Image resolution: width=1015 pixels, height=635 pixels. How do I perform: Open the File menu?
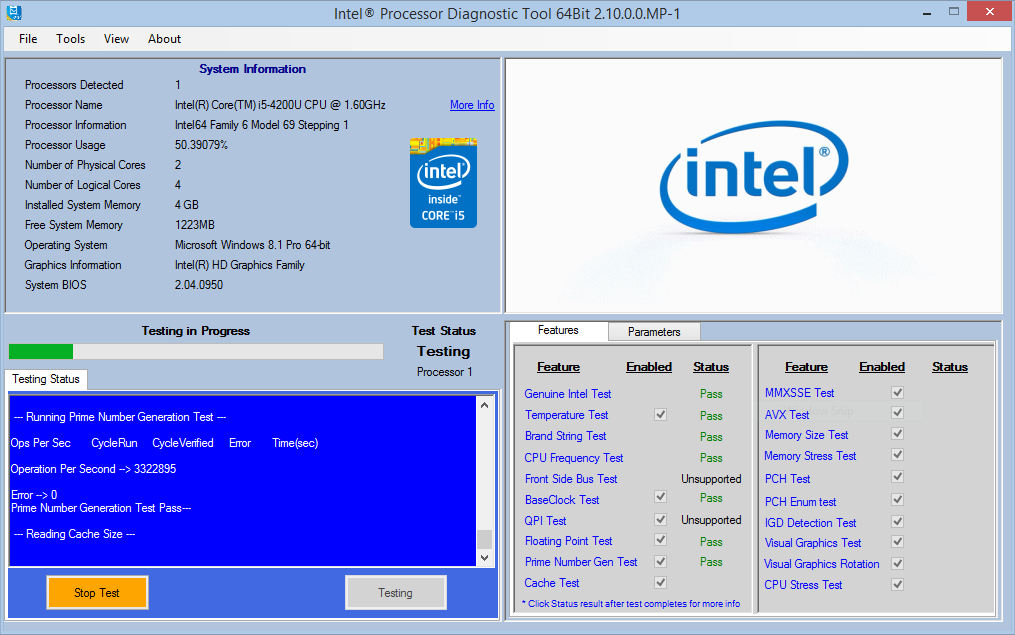pos(28,39)
